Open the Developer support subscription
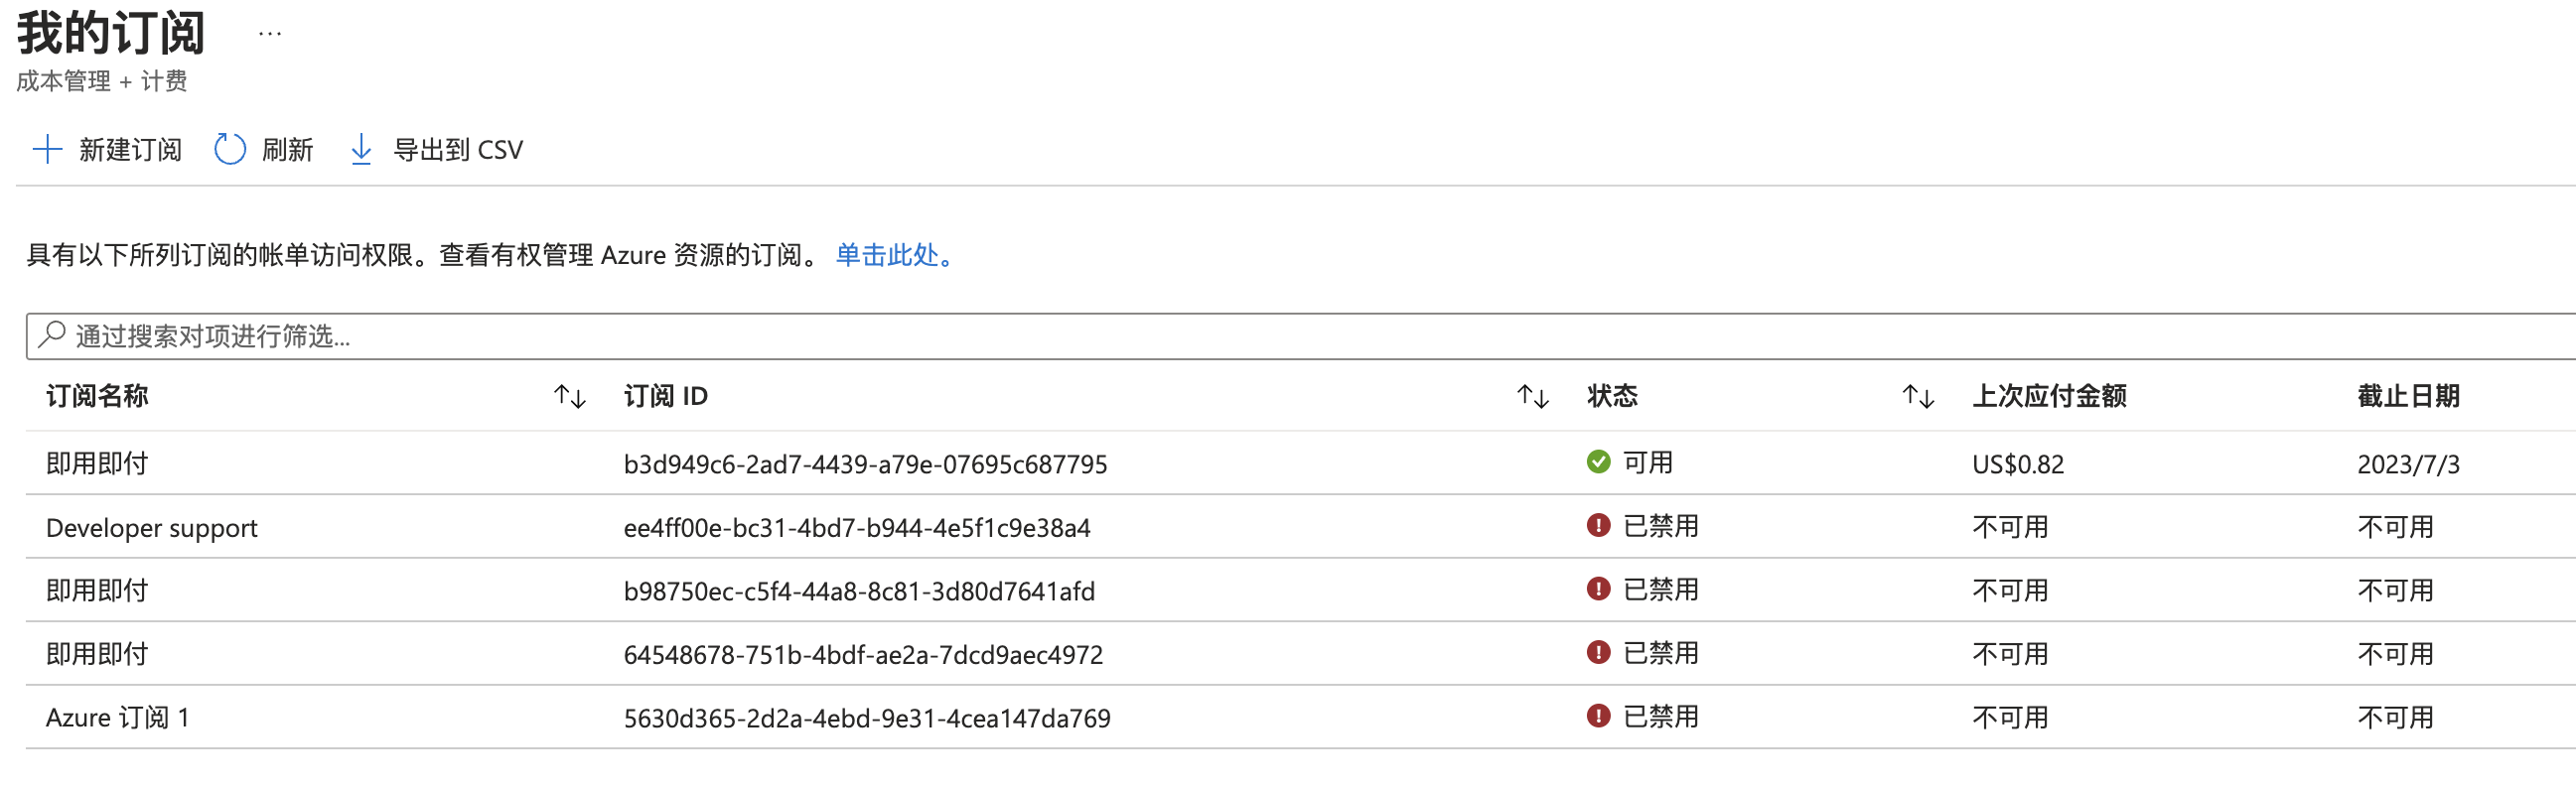The height and width of the screenshot is (790, 2576). pos(152,528)
